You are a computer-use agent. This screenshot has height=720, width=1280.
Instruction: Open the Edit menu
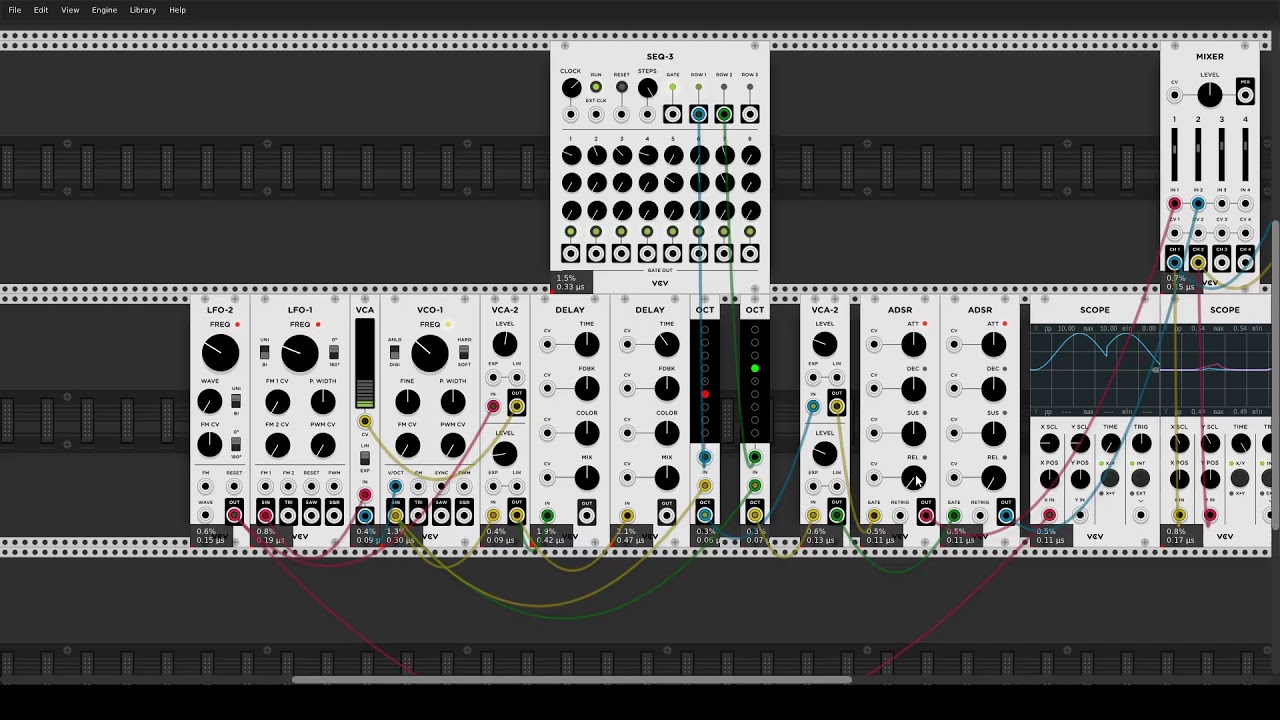tap(41, 10)
